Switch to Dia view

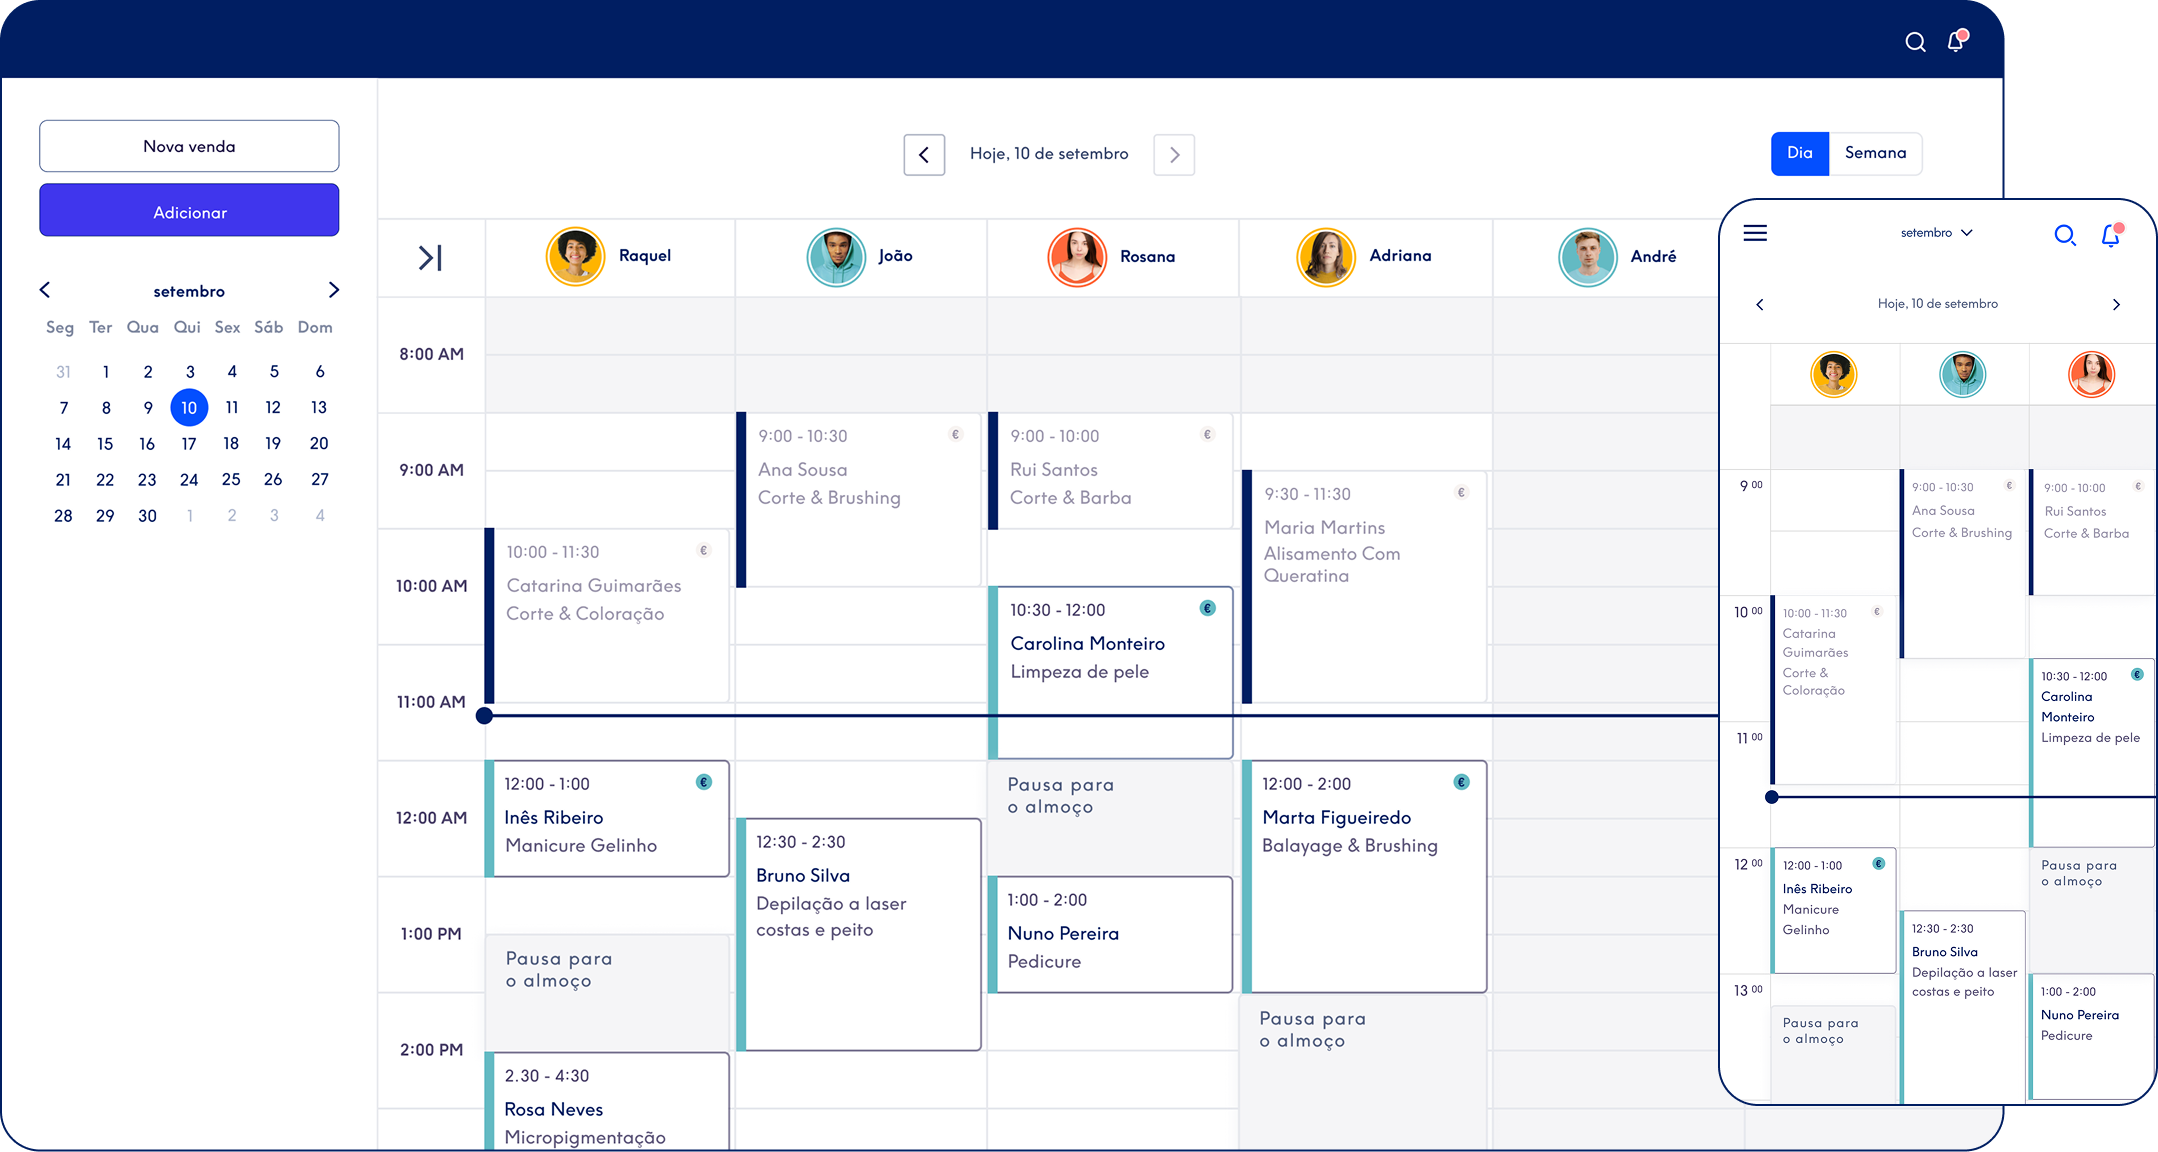click(x=1799, y=153)
